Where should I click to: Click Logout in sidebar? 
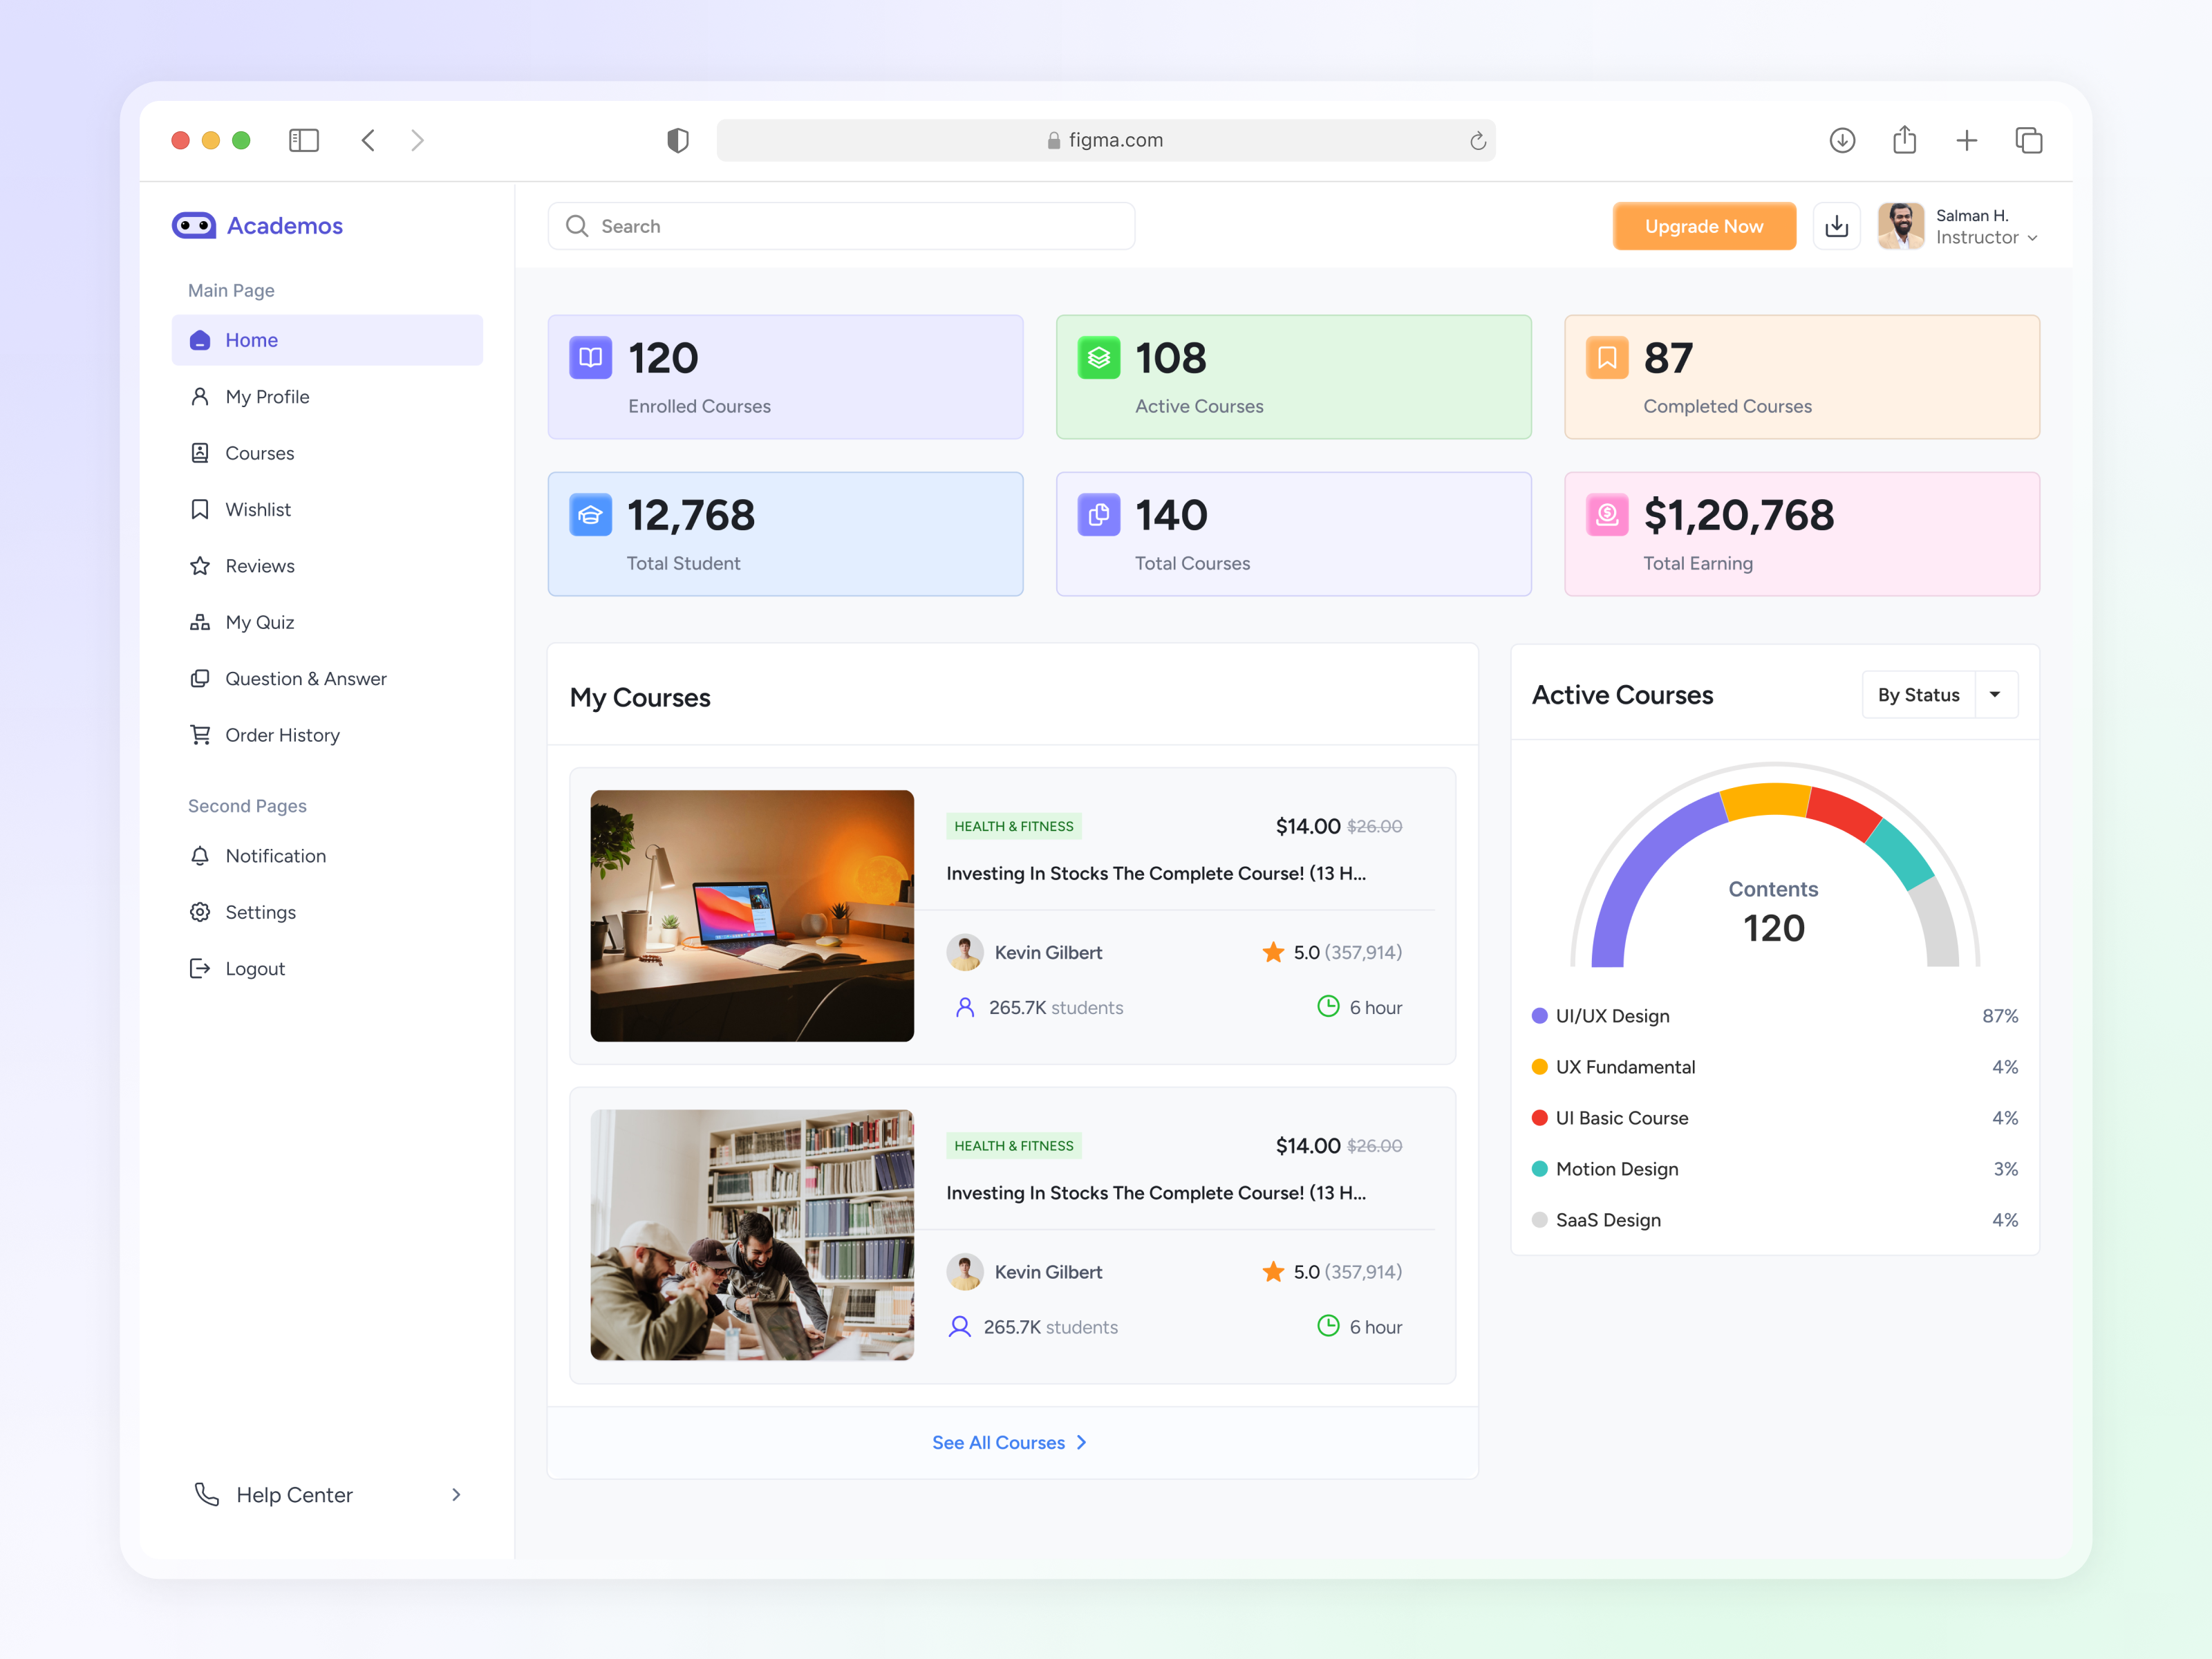327,969
